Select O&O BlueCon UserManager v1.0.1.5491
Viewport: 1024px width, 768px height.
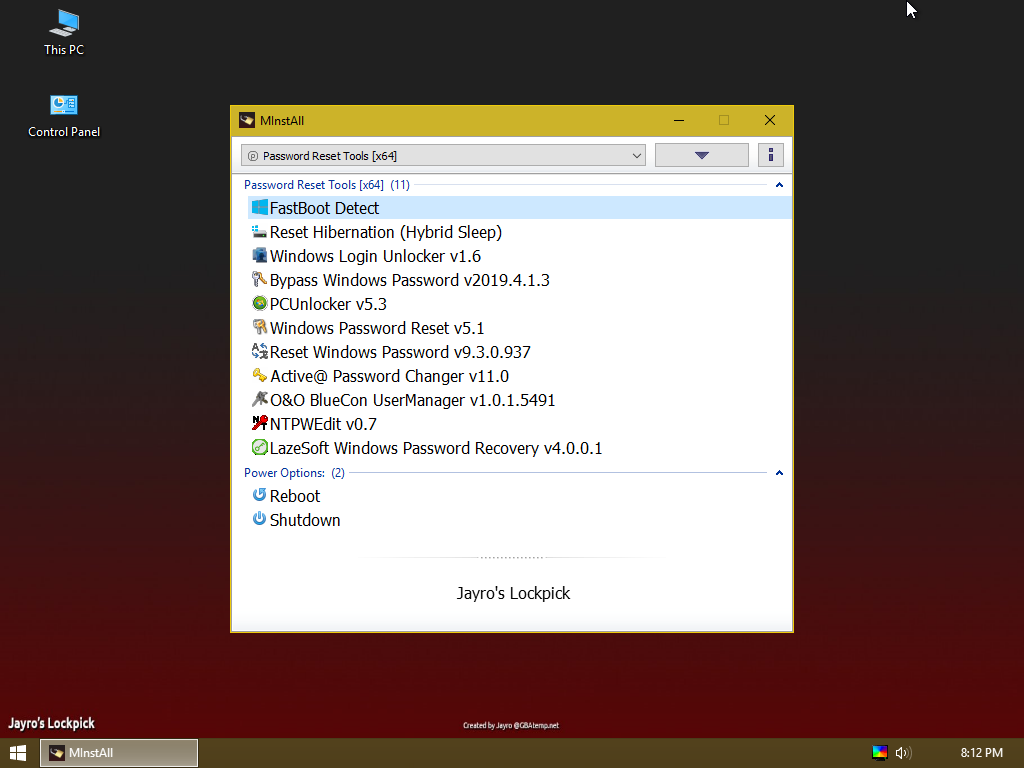coord(520,400)
